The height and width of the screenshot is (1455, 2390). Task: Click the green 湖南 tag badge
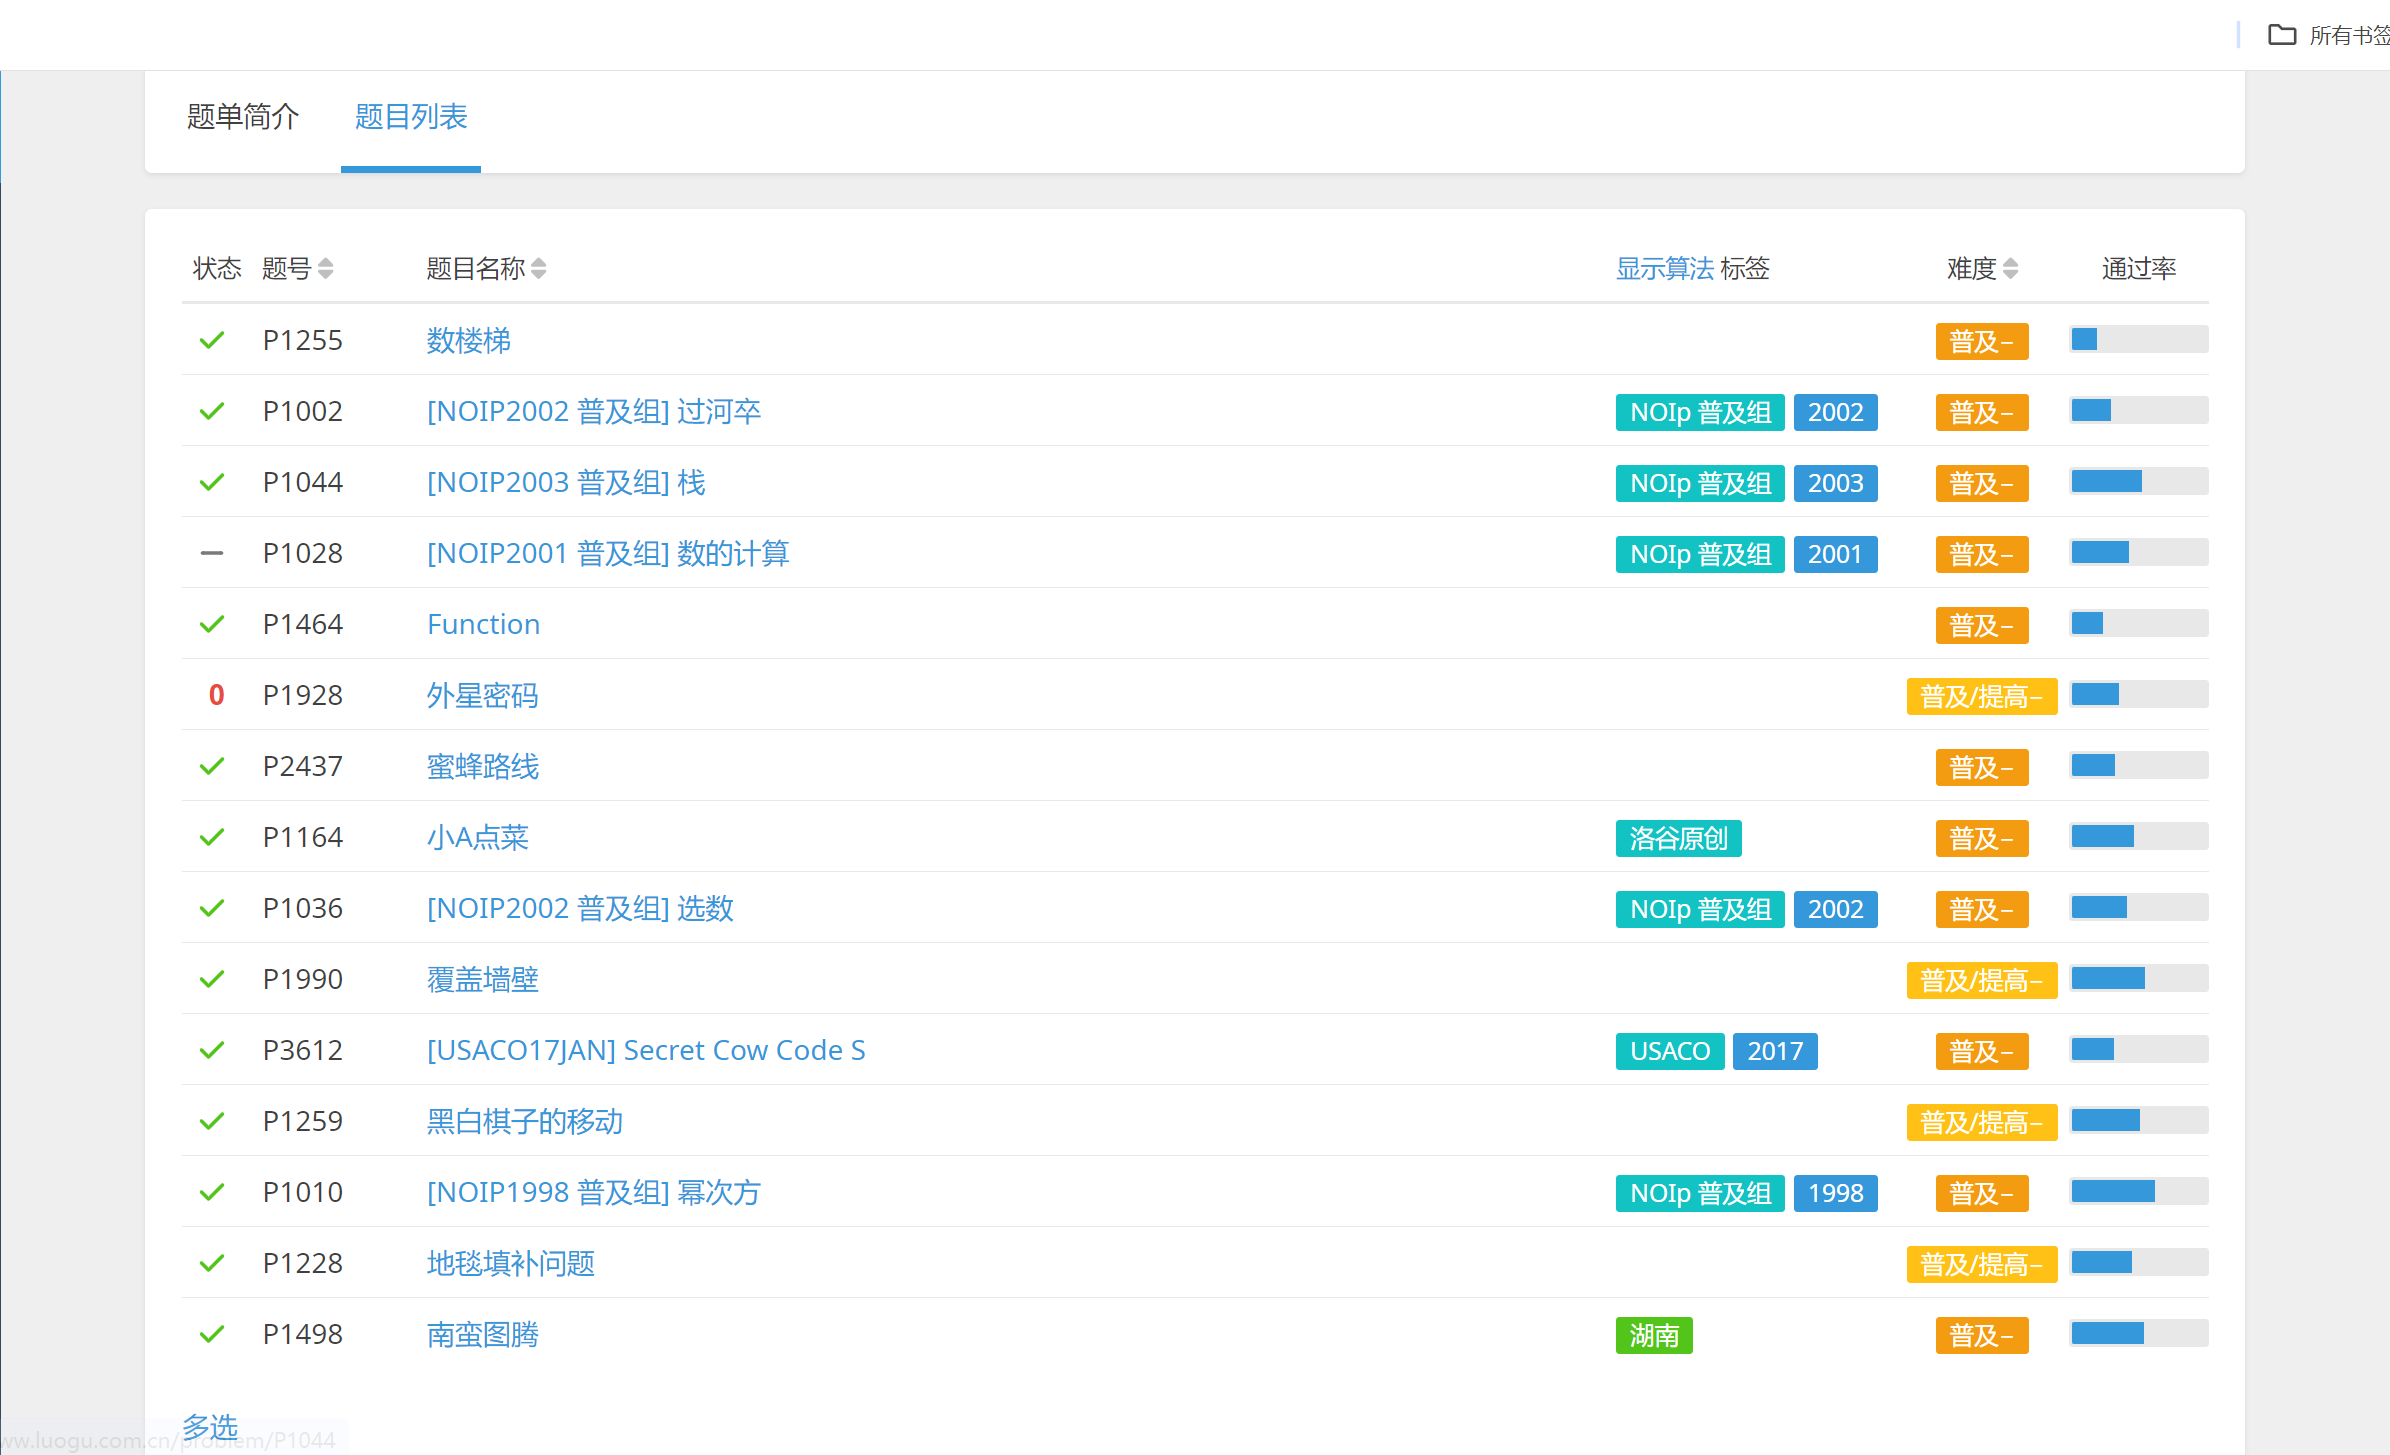1653,1335
